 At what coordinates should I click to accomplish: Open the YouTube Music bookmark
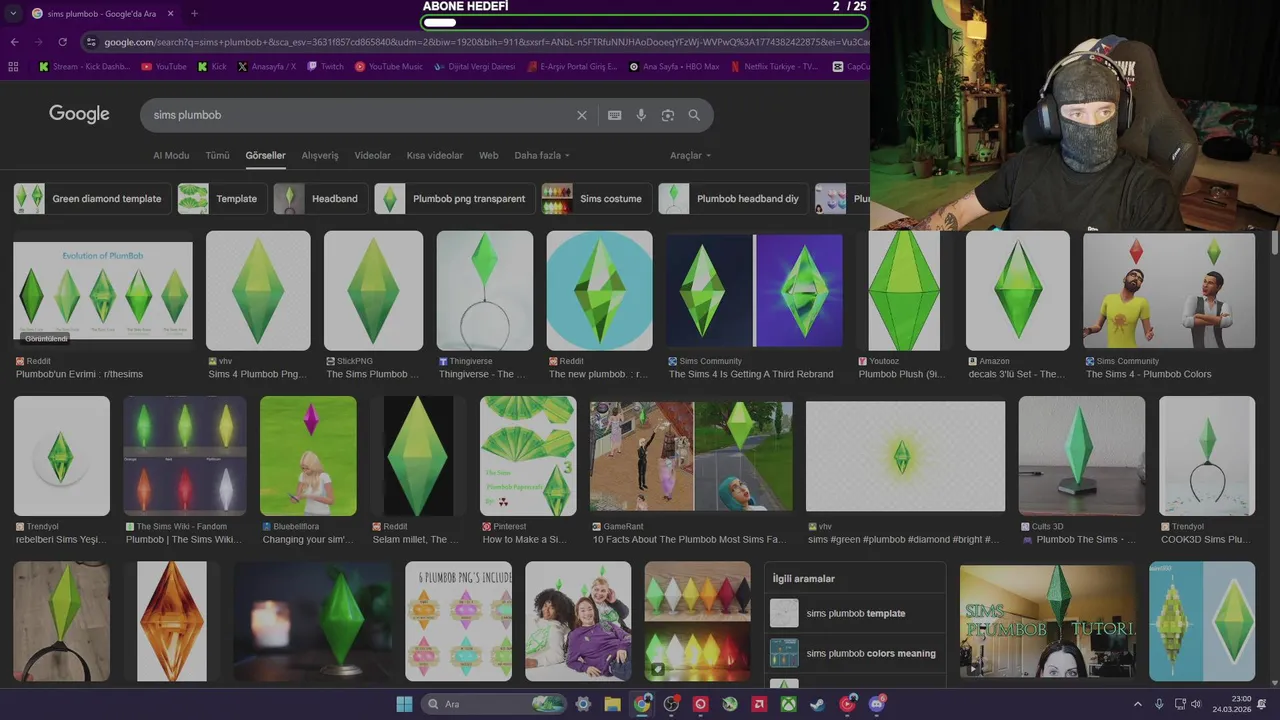(x=389, y=67)
